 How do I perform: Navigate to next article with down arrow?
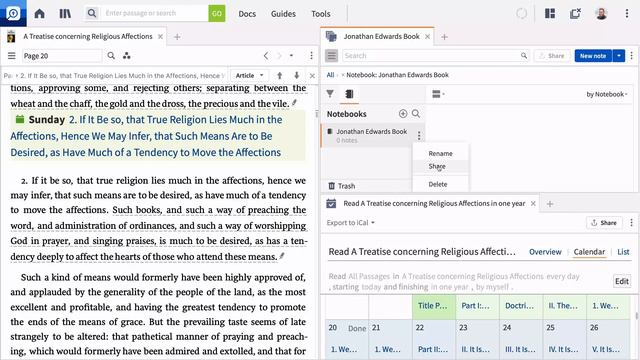297,76
